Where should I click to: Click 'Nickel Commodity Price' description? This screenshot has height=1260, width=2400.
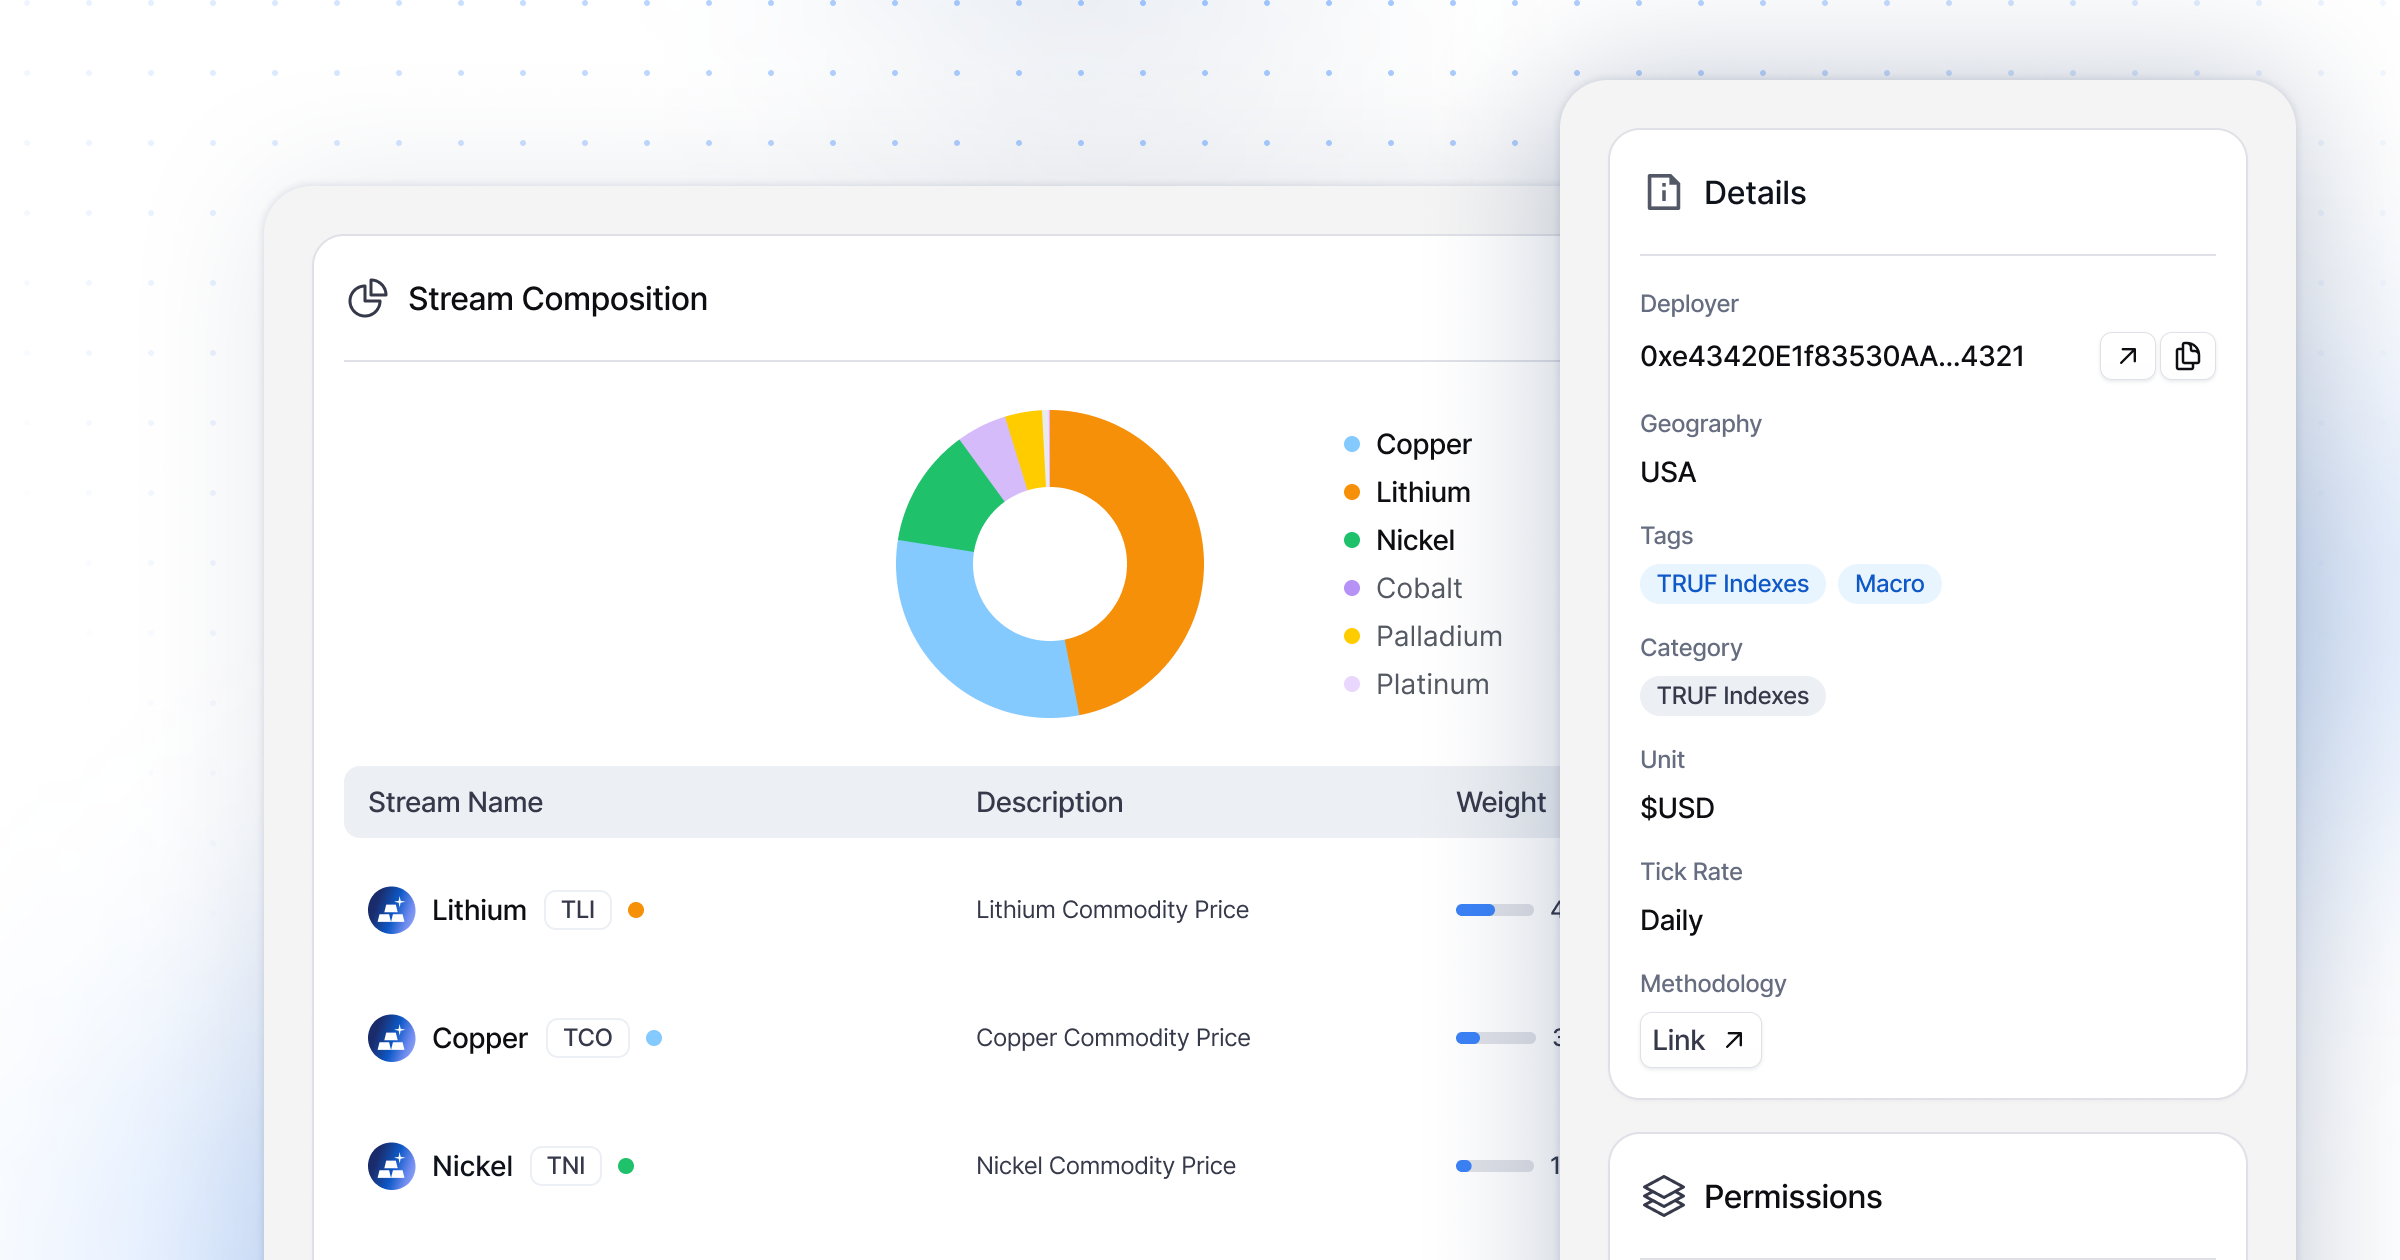tap(1106, 1166)
